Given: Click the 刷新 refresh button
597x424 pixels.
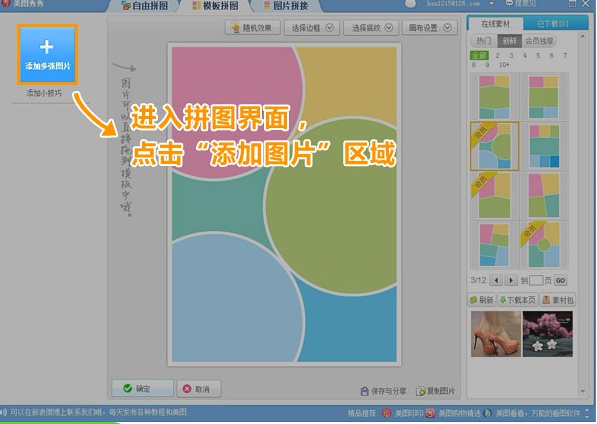Looking at the screenshot, I should pos(481,300).
